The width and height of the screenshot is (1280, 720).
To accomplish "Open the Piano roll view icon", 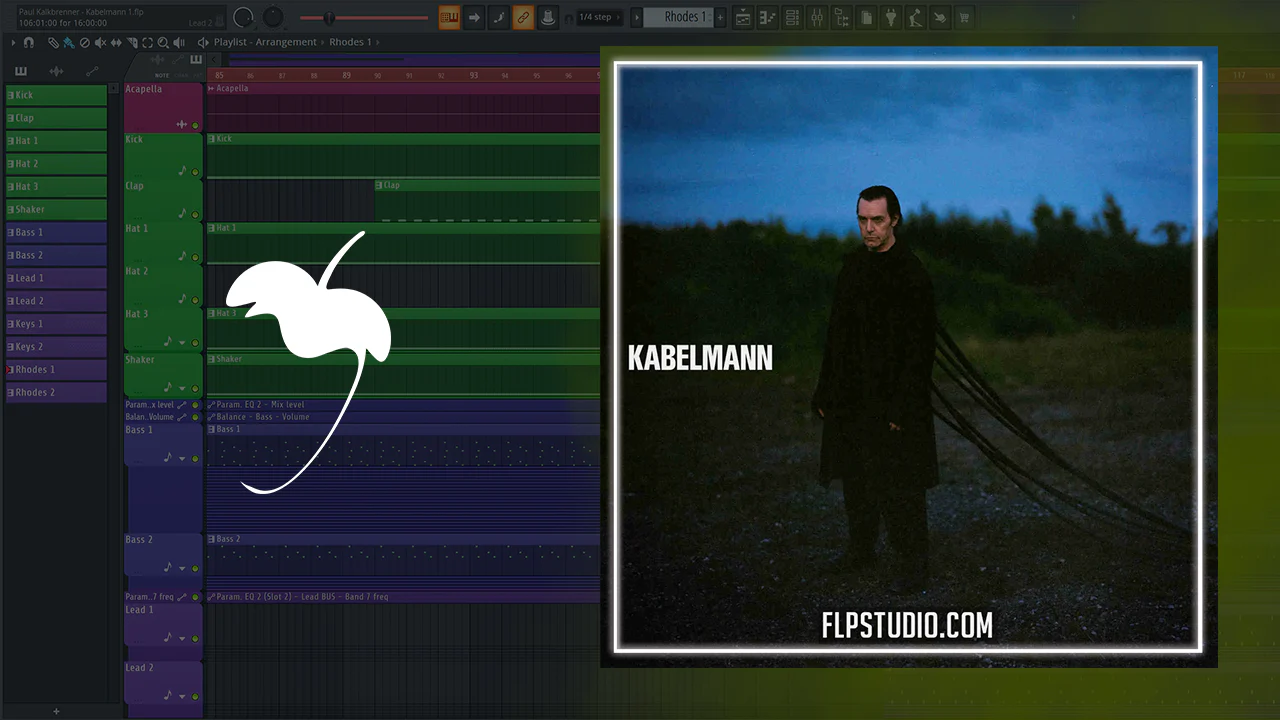I will [768, 17].
